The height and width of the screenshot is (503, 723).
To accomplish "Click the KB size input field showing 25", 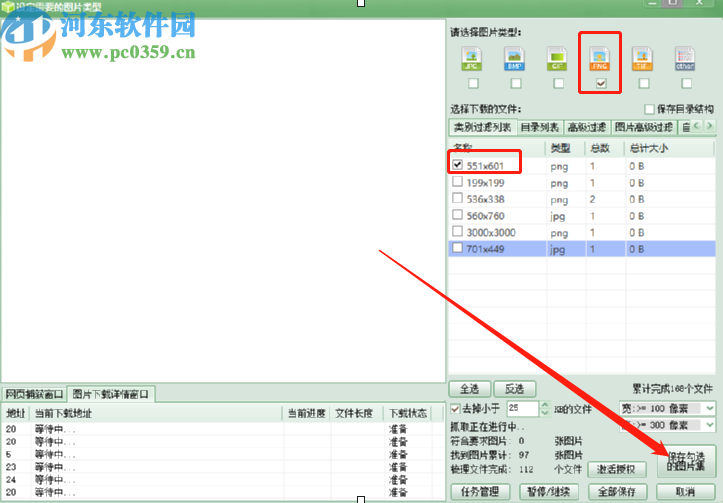I will (523, 408).
